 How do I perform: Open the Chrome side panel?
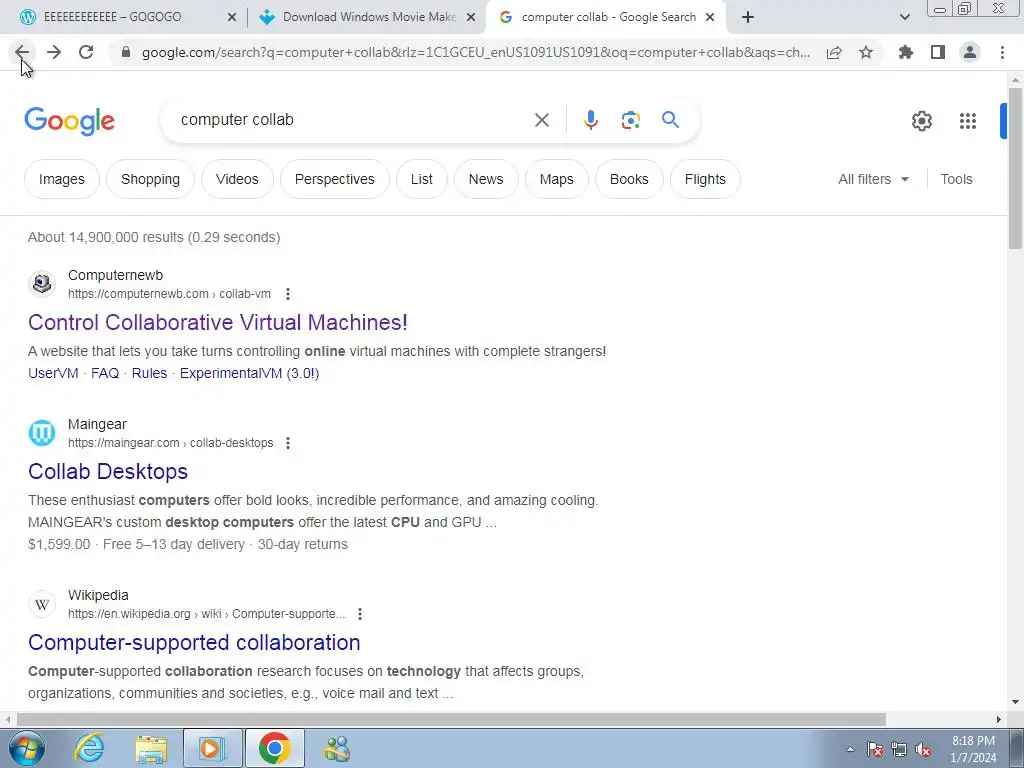point(938,52)
